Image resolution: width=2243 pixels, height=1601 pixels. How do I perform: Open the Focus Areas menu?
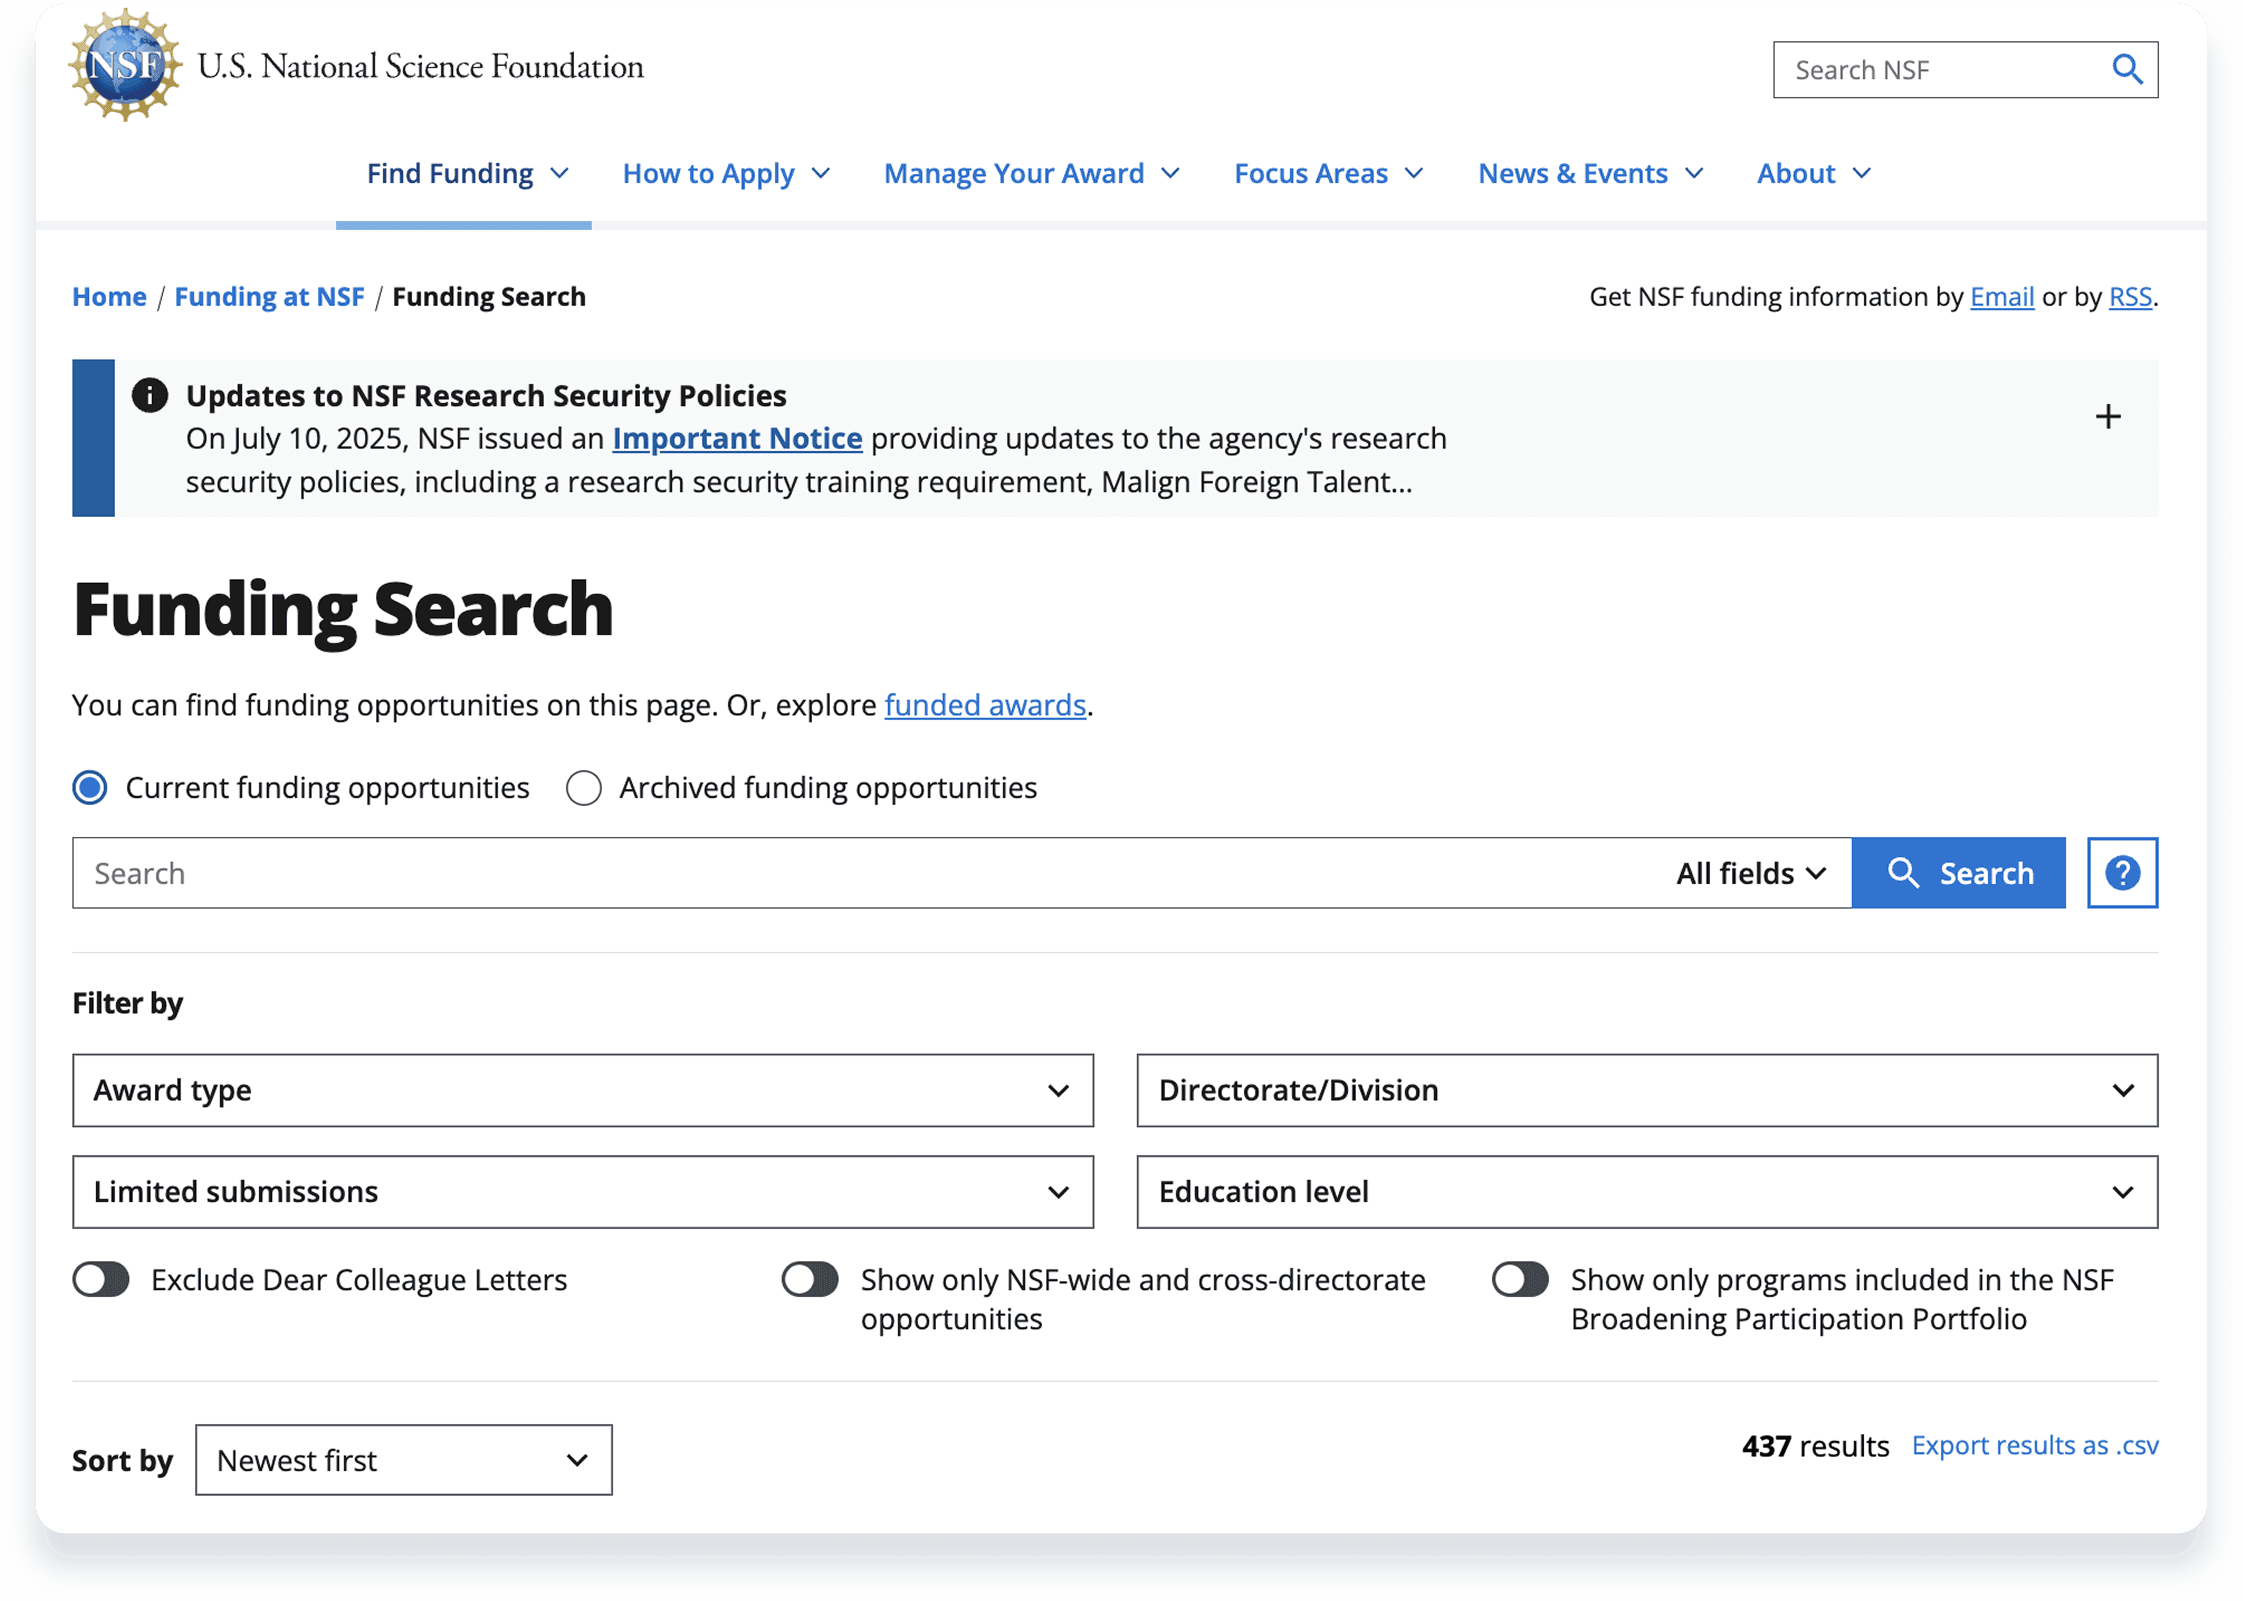coord(1327,174)
